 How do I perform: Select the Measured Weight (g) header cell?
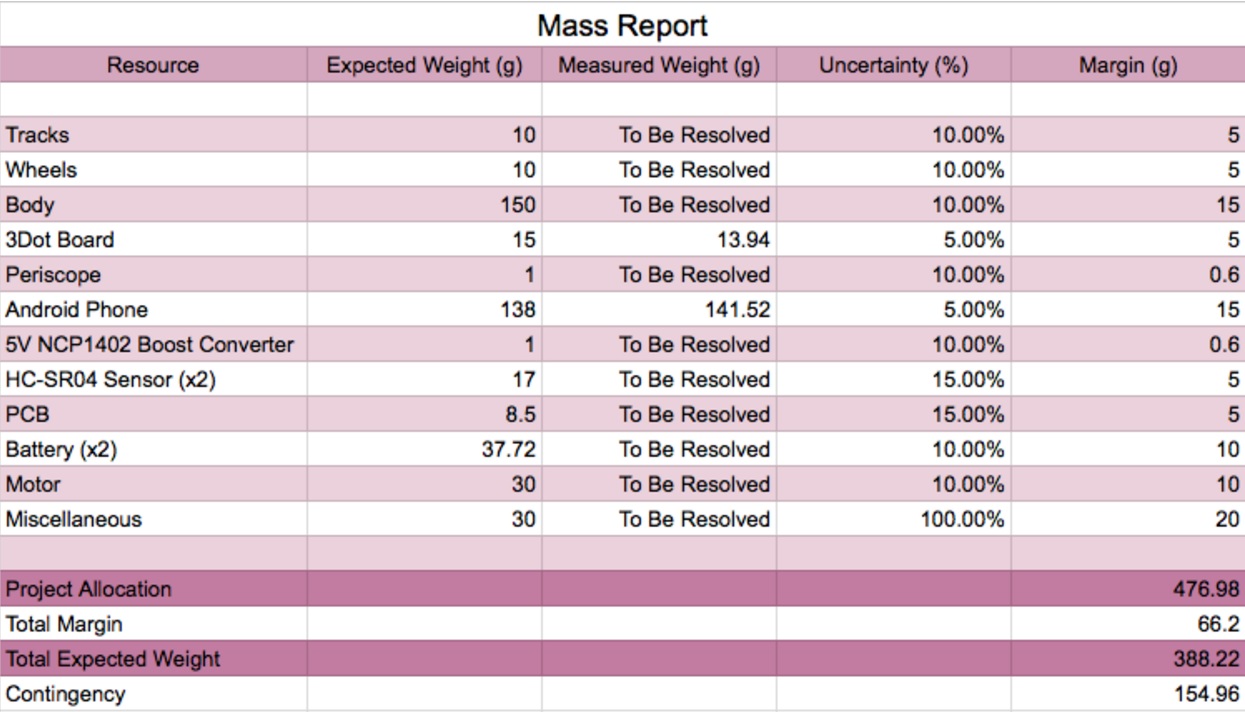[659, 65]
